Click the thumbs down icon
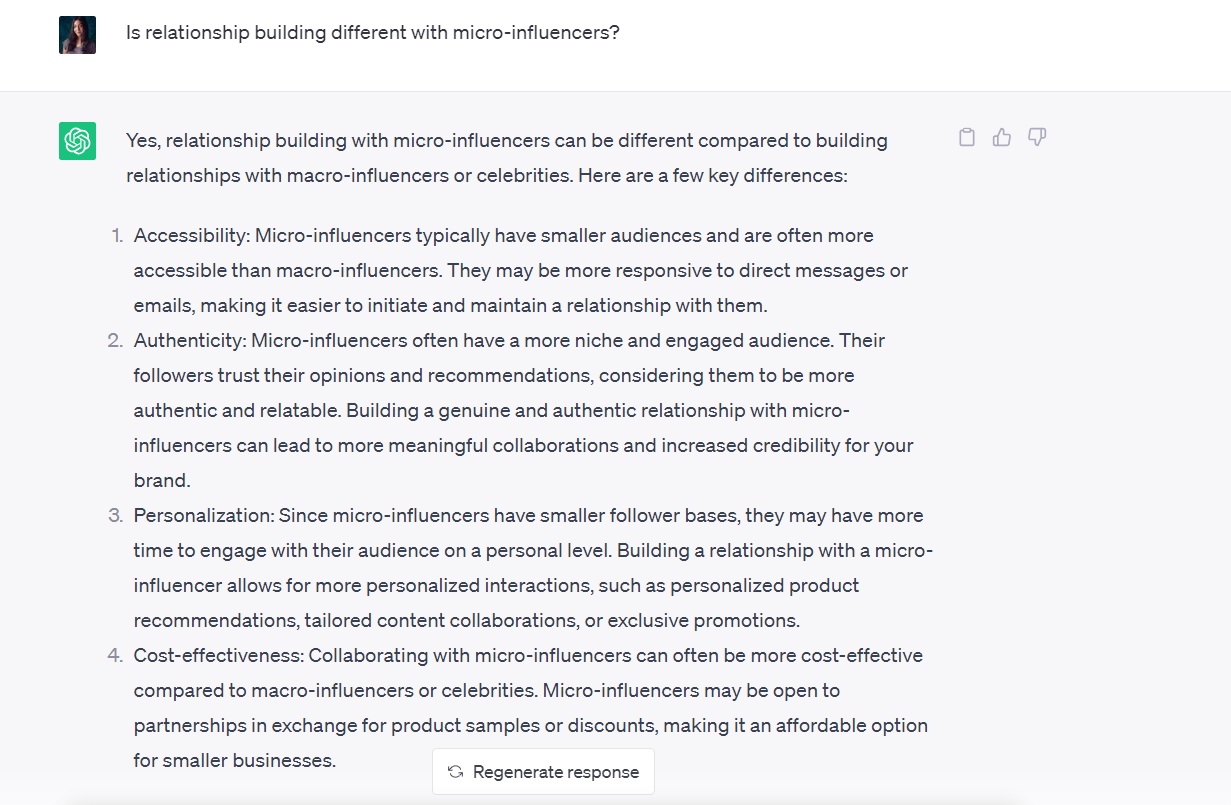This screenshot has height=805, width=1231. pos(1037,138)
